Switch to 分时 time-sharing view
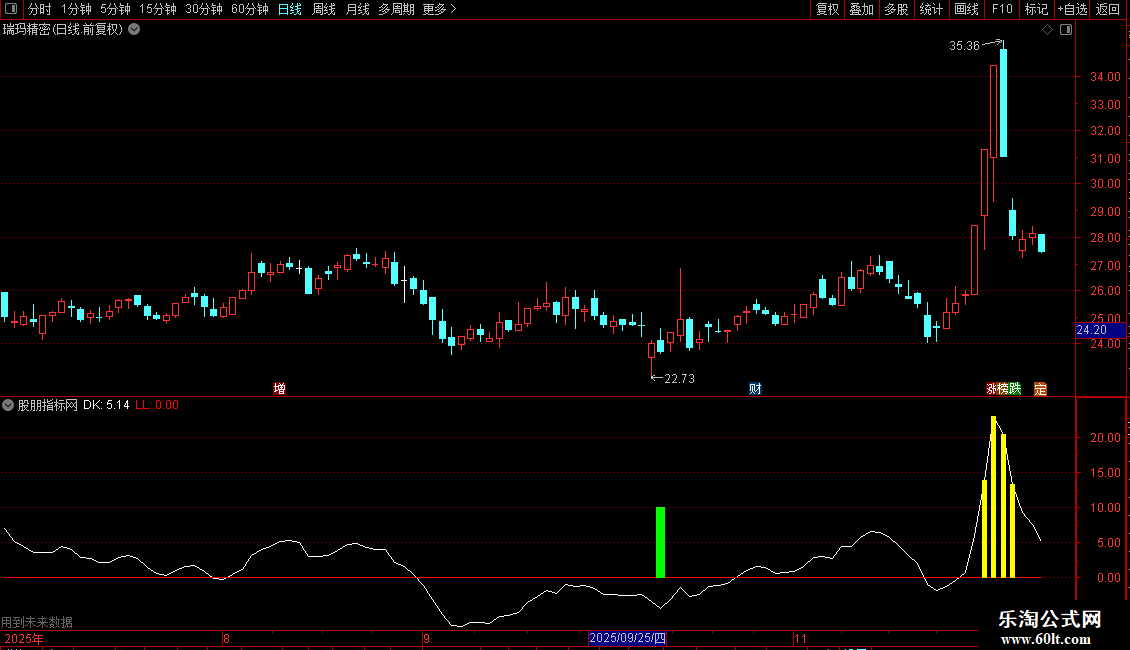The width and height of the screenshot is (1130, 650). click(x=40, y=9)
